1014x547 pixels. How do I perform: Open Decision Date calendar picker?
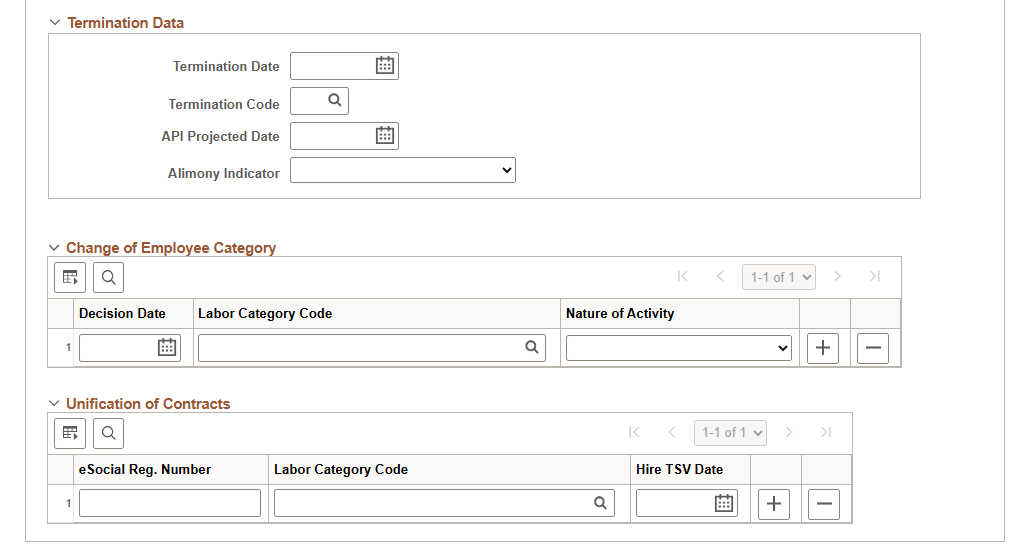click(167, 347)
